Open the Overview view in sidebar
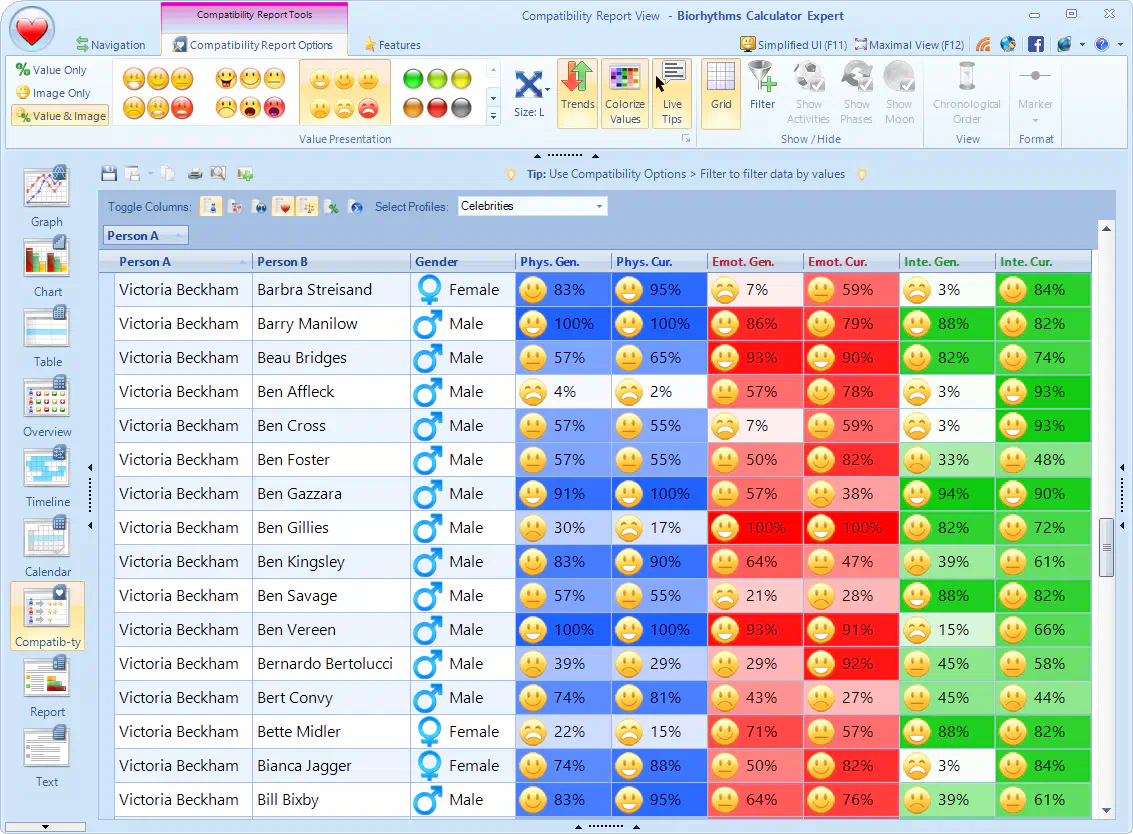Screen dimensions: 1133x834 coord(47,407)
